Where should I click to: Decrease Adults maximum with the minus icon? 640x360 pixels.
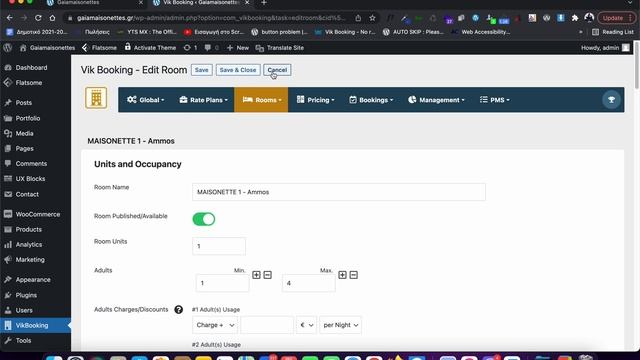(x=353, y=275)
